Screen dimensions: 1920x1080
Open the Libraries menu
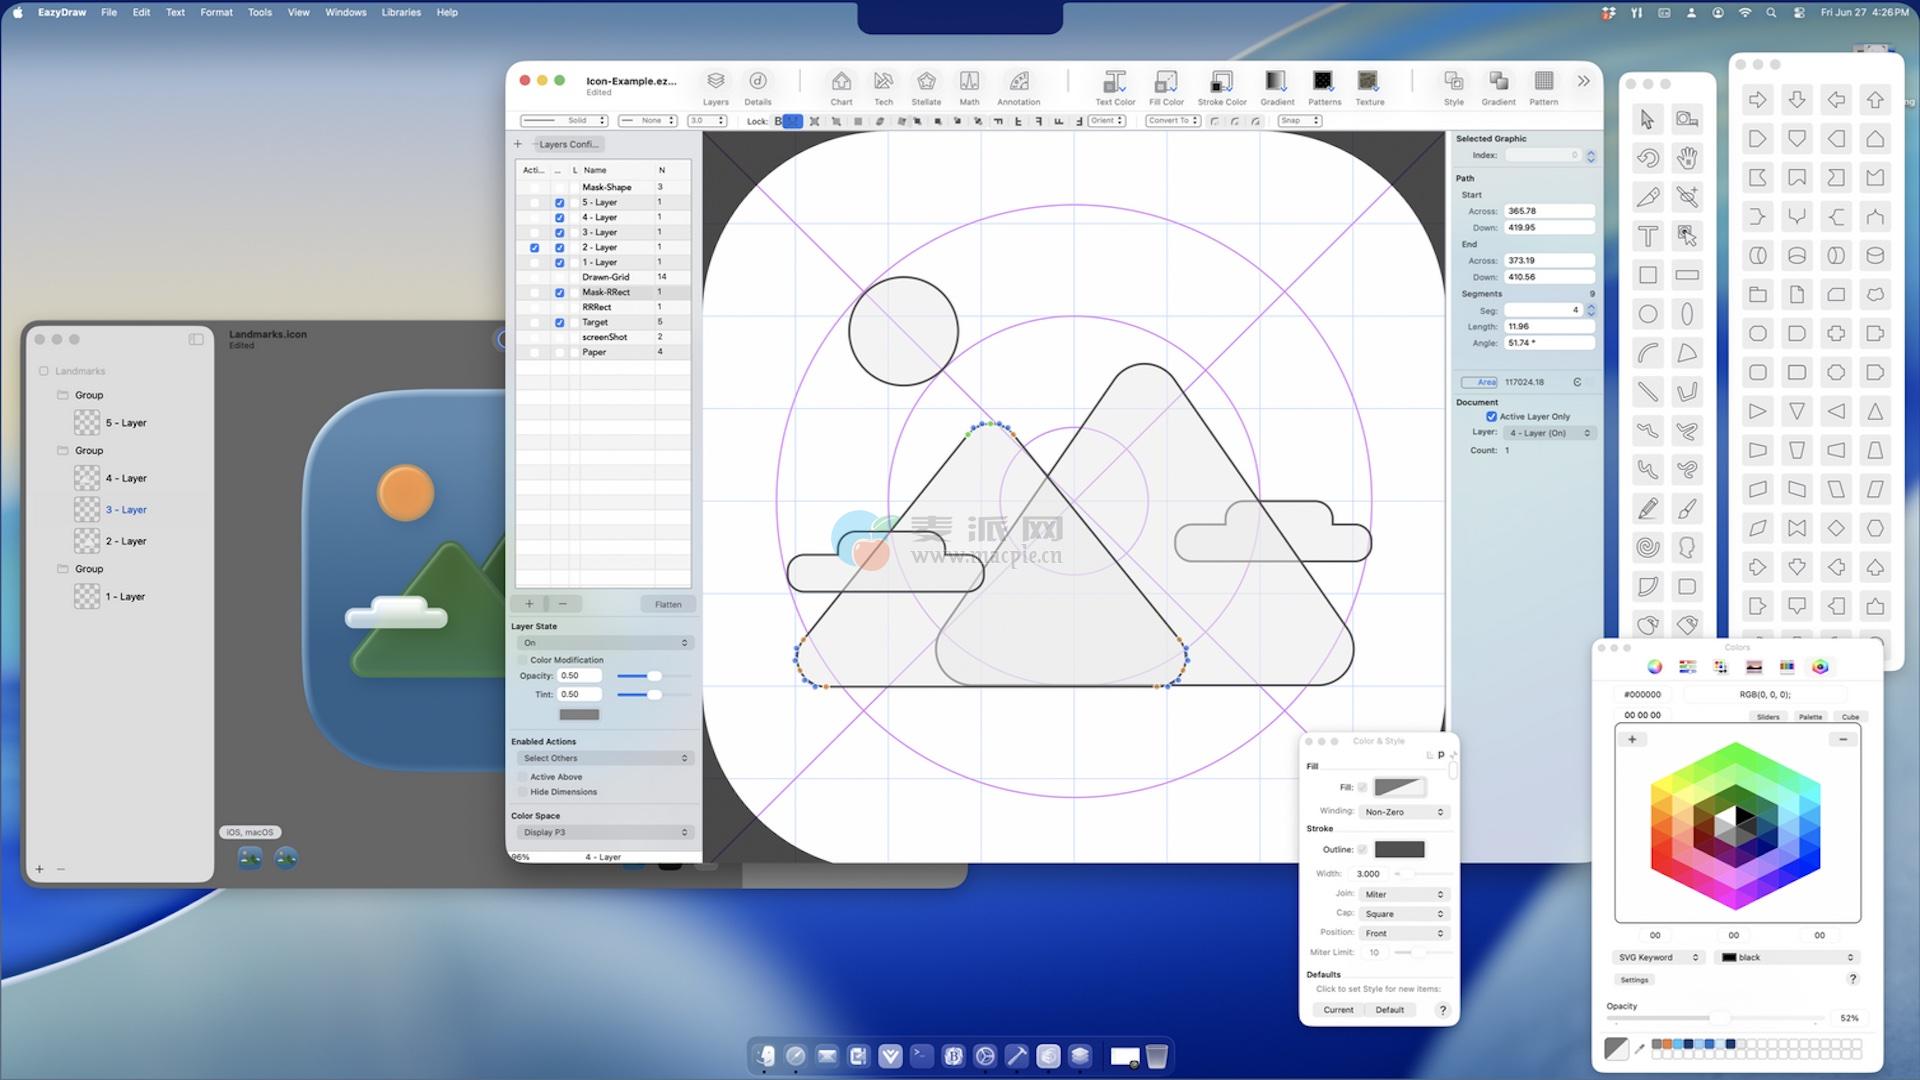(x=401, y=12)
